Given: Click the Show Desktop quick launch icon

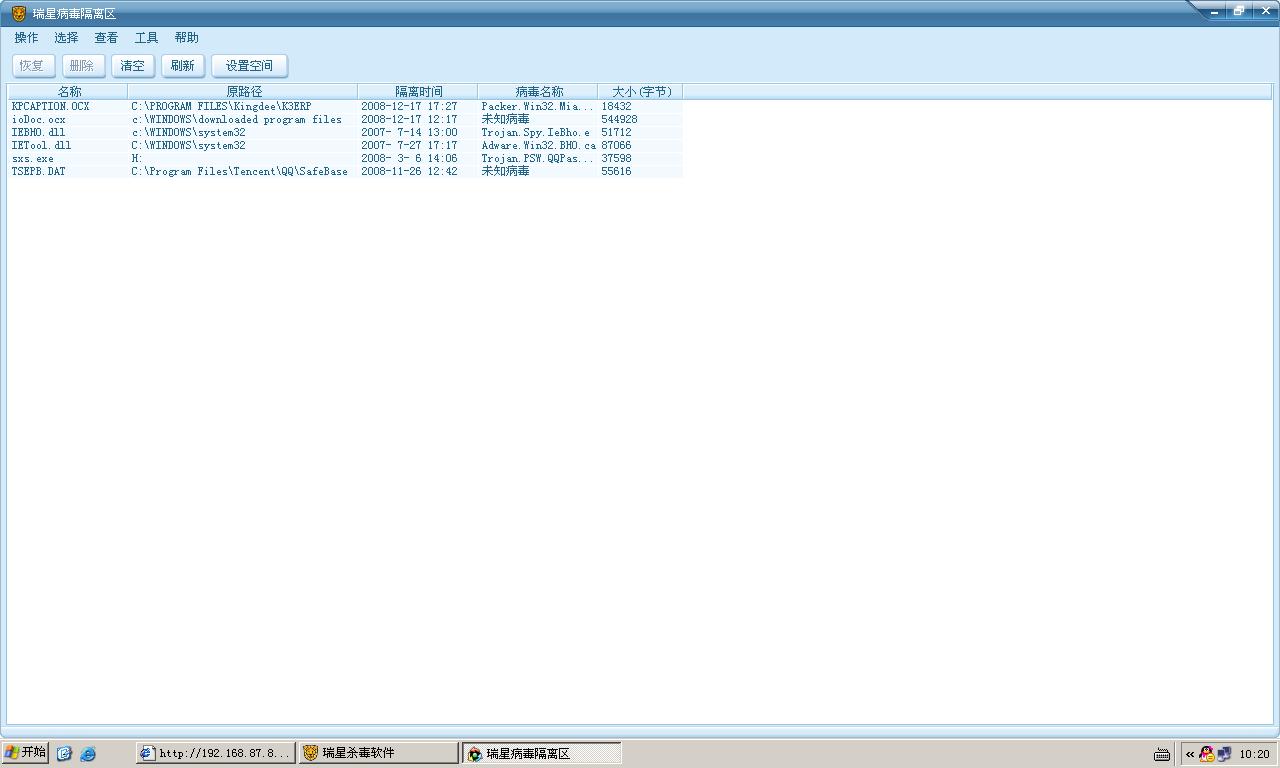Looking at the screenshot, I should pyautogui.click(x=64, y=753).
